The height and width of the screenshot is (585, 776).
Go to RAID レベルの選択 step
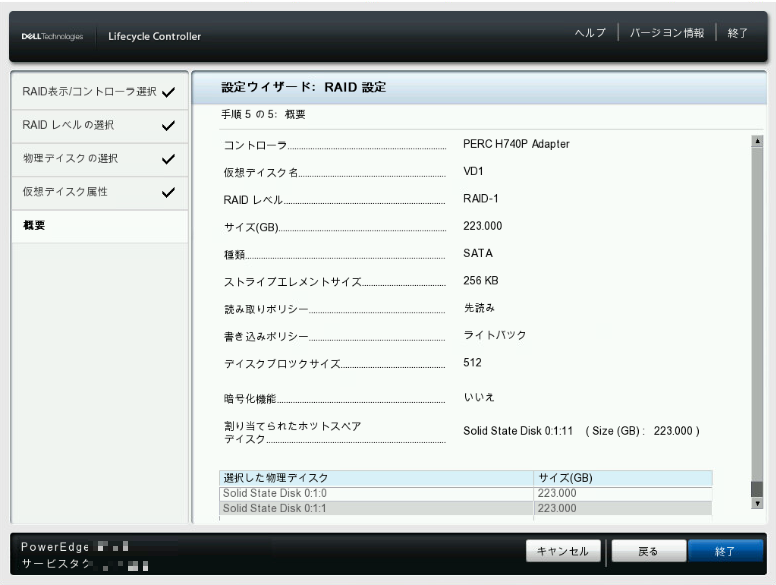68,125
